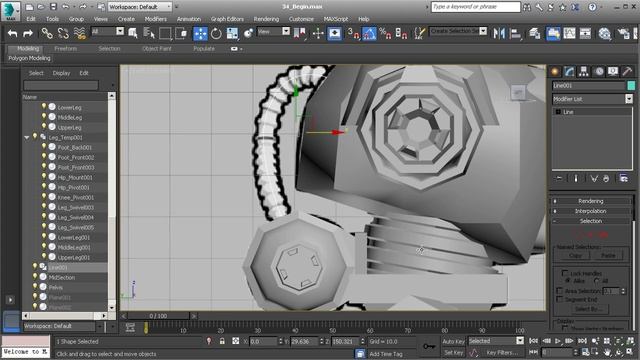This screenshot has width=640, height=360.
Task: Open the Material Editor icon
Action: coord(604,33)
